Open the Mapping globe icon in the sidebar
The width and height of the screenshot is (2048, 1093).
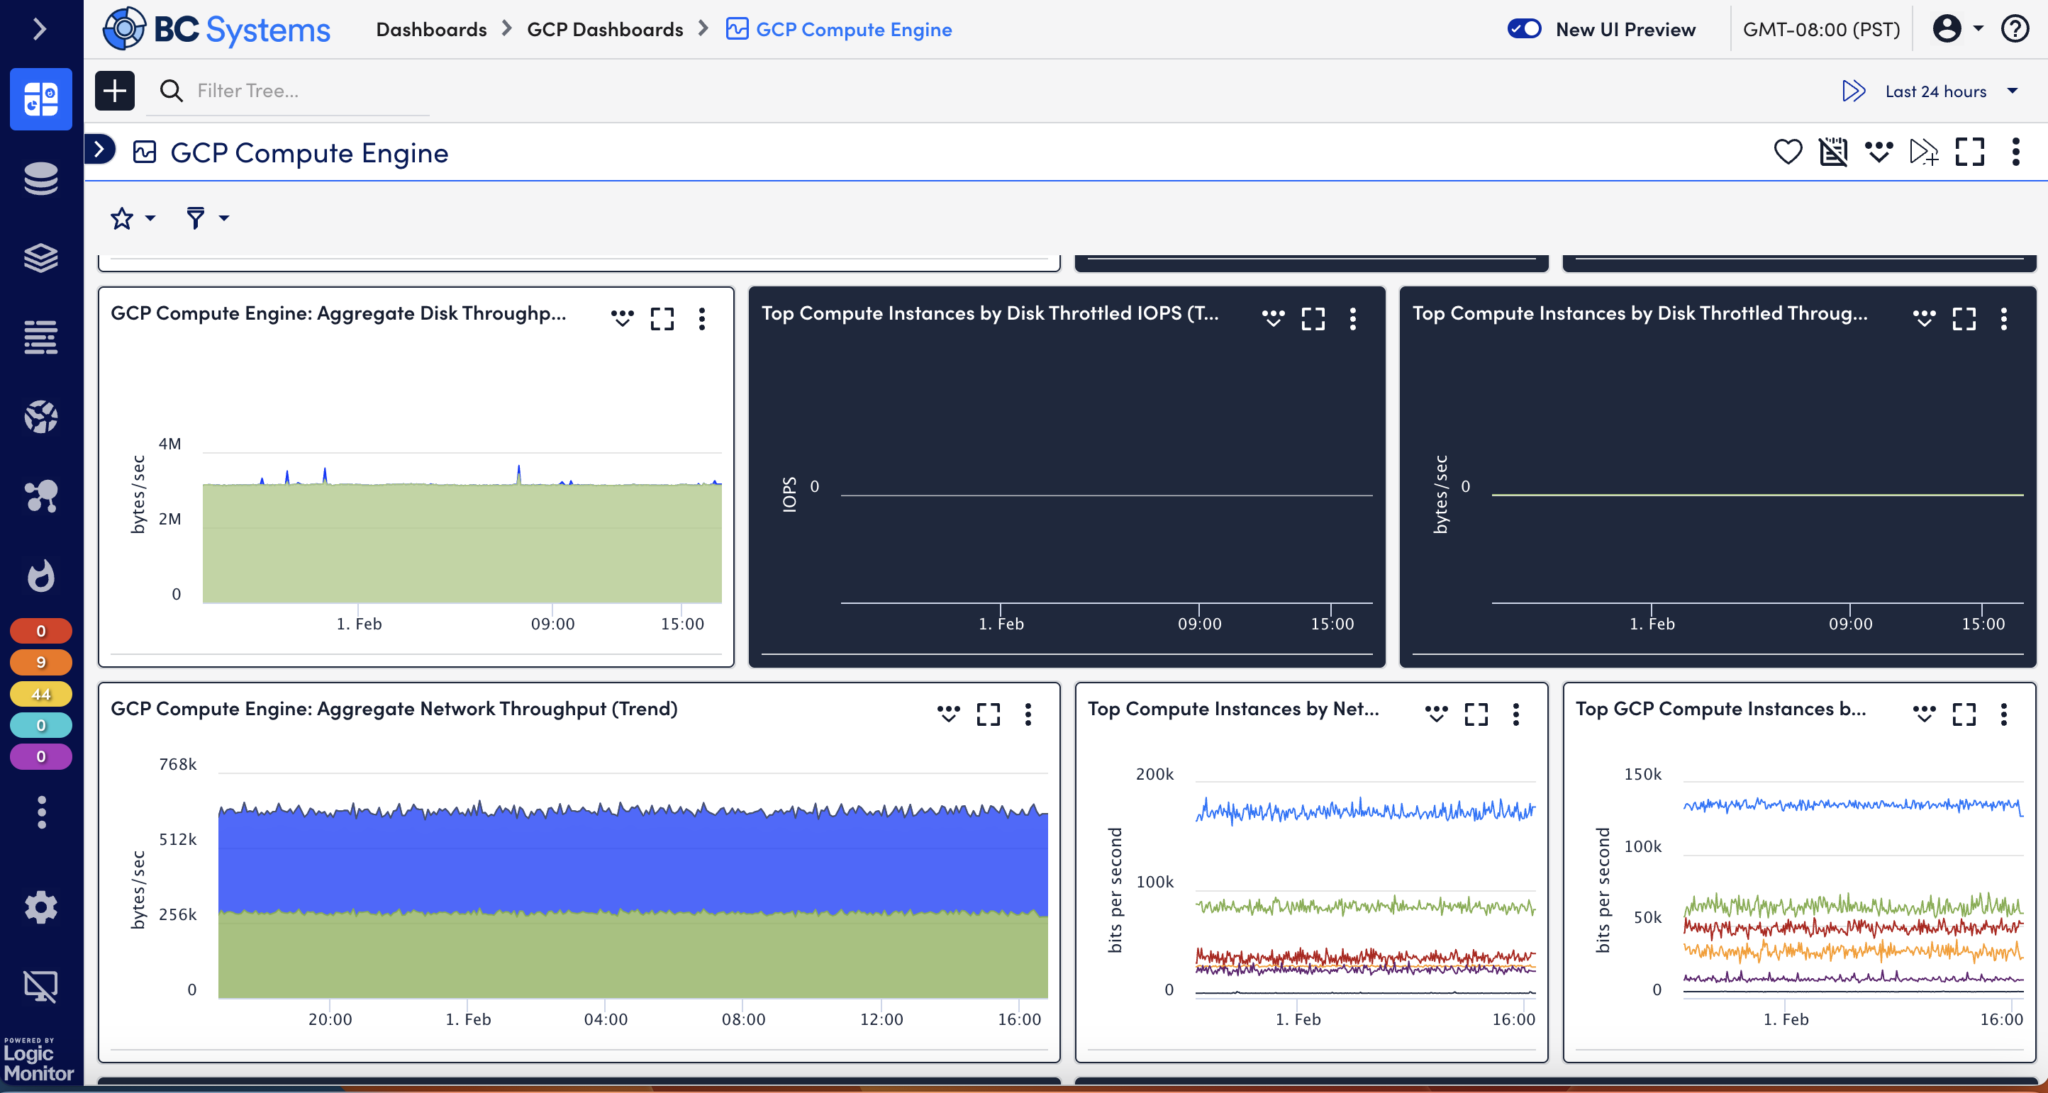(41, 417)
